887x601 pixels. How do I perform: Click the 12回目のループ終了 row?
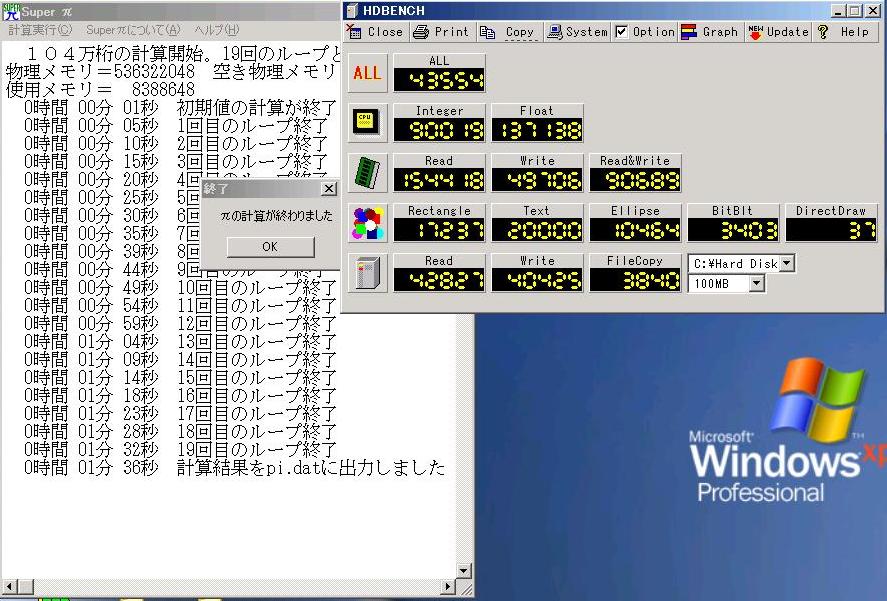pos(180,323)
